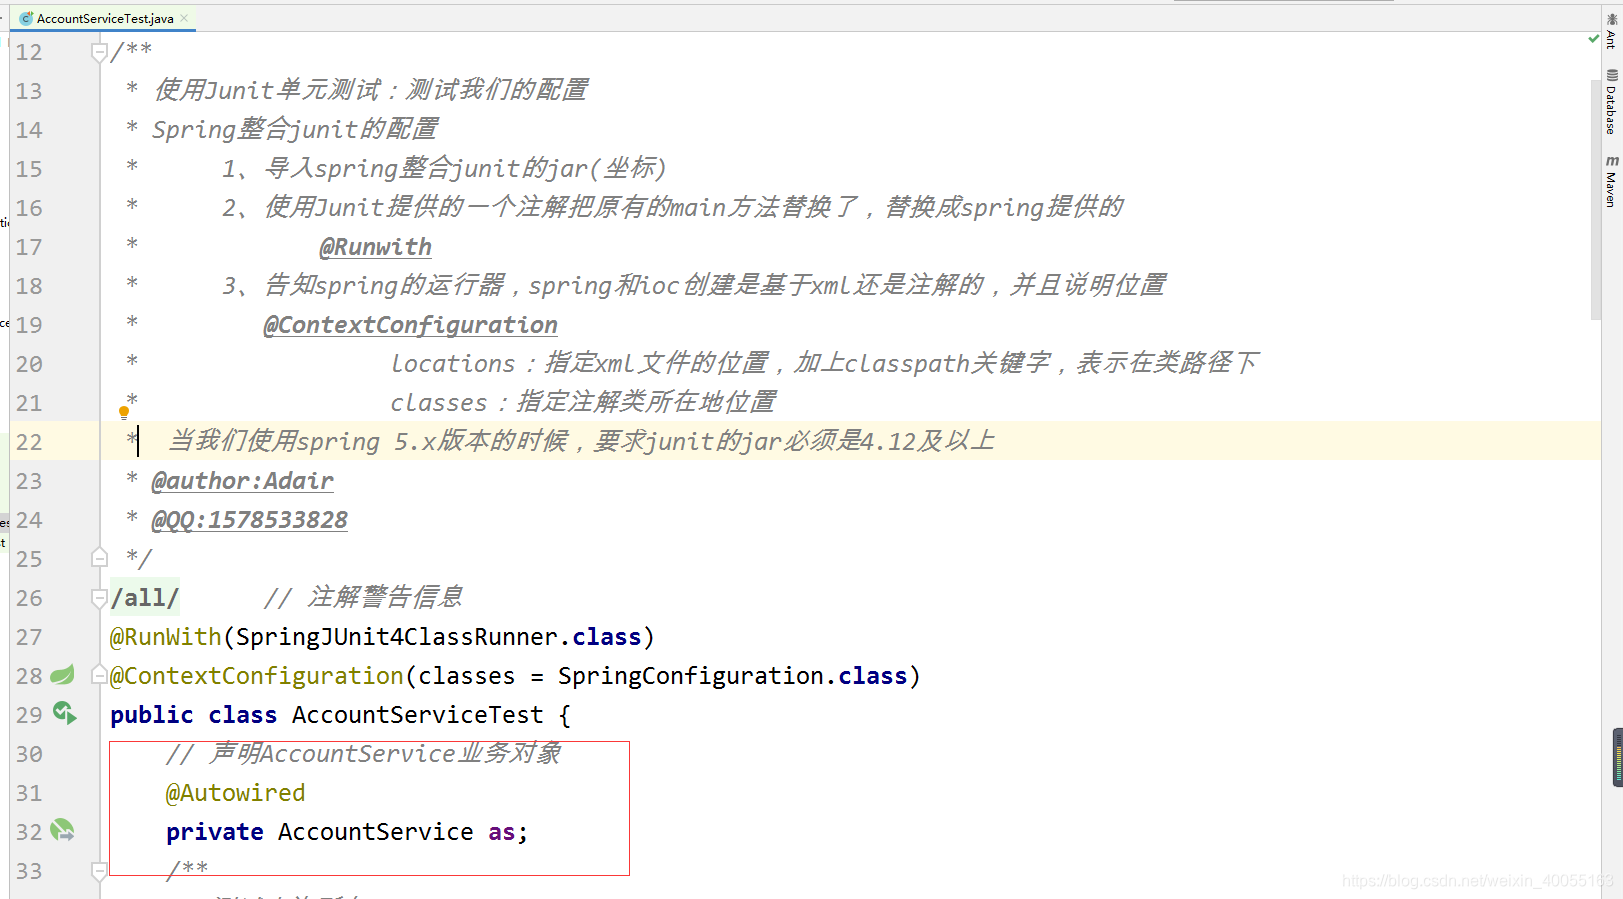Expand the Javadoc fold at line 33
The image size is (1623, 899).
99,871
